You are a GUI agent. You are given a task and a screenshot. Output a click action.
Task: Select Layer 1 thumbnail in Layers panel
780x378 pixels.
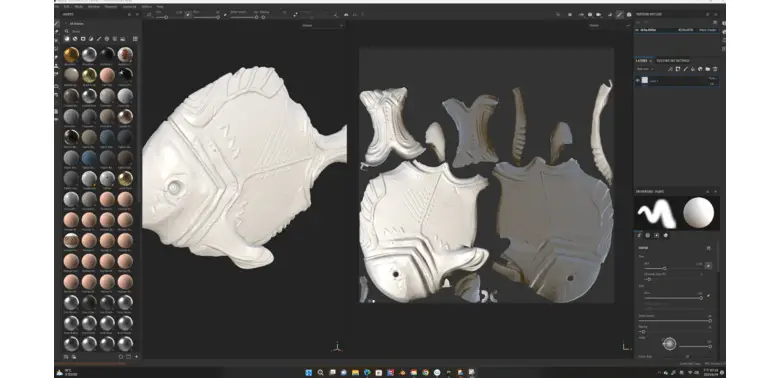click(x=645, y=80)
